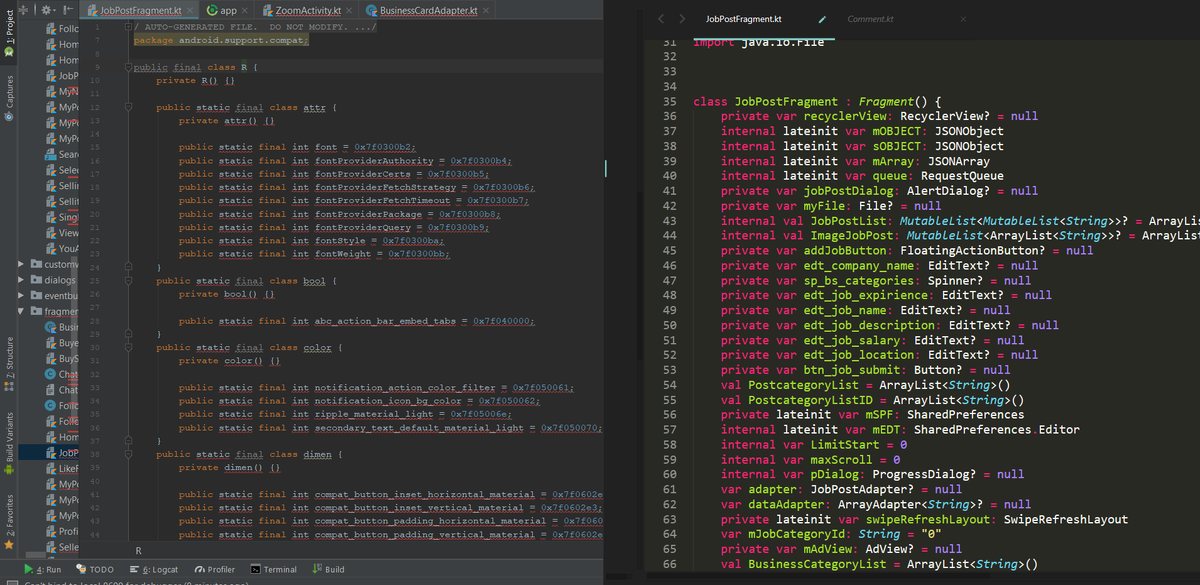Collapse the header comment fold at line 1
Image resolution: width=1200 pixels, height=585 pixels.
click(x=128, y=27)
